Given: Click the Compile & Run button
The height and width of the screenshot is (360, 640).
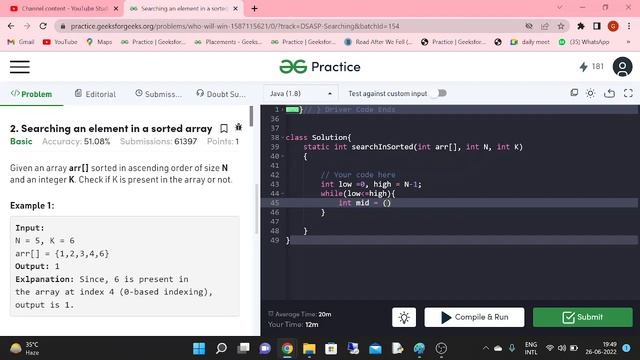Looking at the screenshot, I should tap(474, 317).
